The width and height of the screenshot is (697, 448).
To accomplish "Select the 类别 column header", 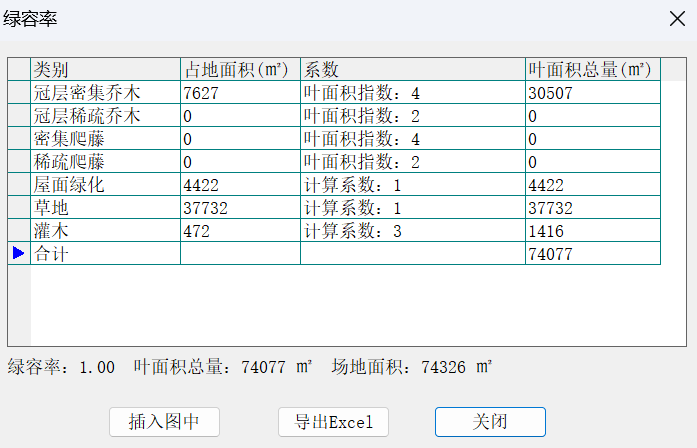I will pyautogui.click(x=105, y=69).
